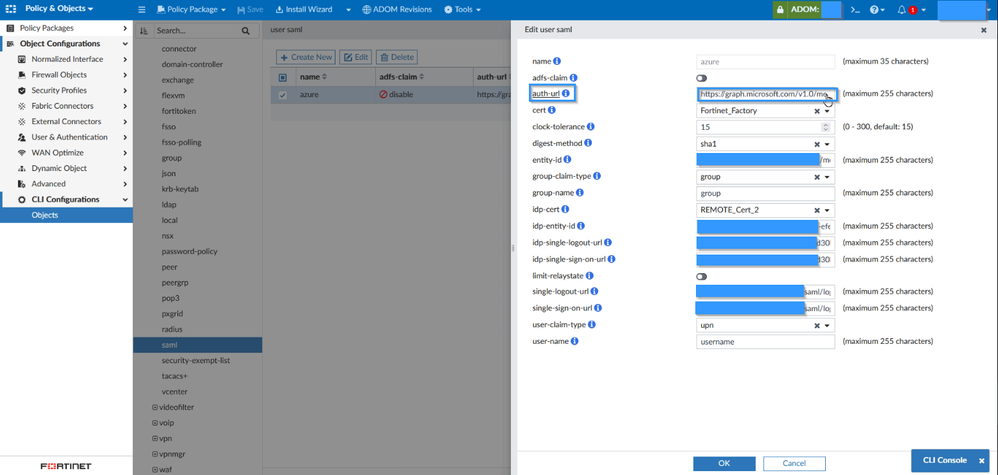
Task: Click the clock-tolerance number field
Action: [766, 127]
